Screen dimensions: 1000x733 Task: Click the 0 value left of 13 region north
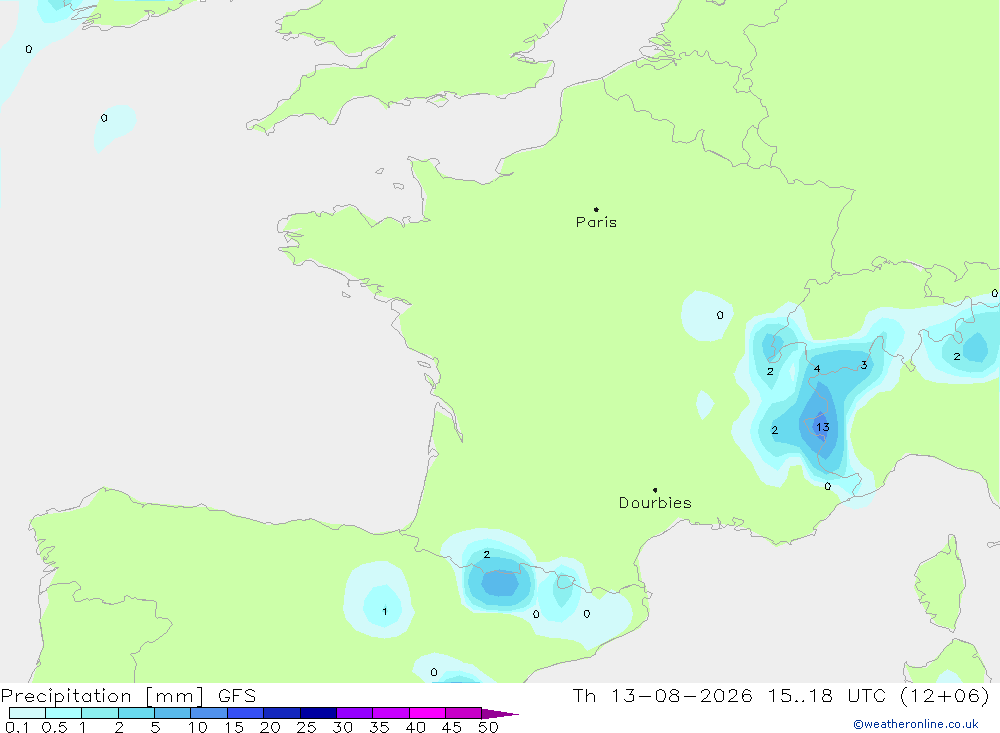[x=720, y=315]
